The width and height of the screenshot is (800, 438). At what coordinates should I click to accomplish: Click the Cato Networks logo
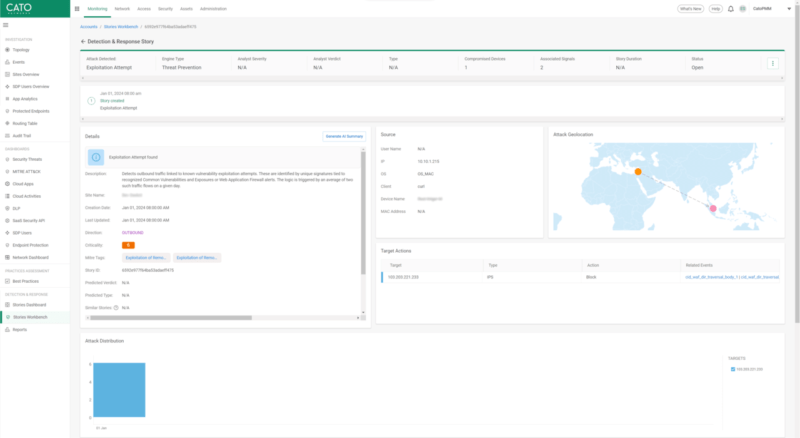pos(20,8)
